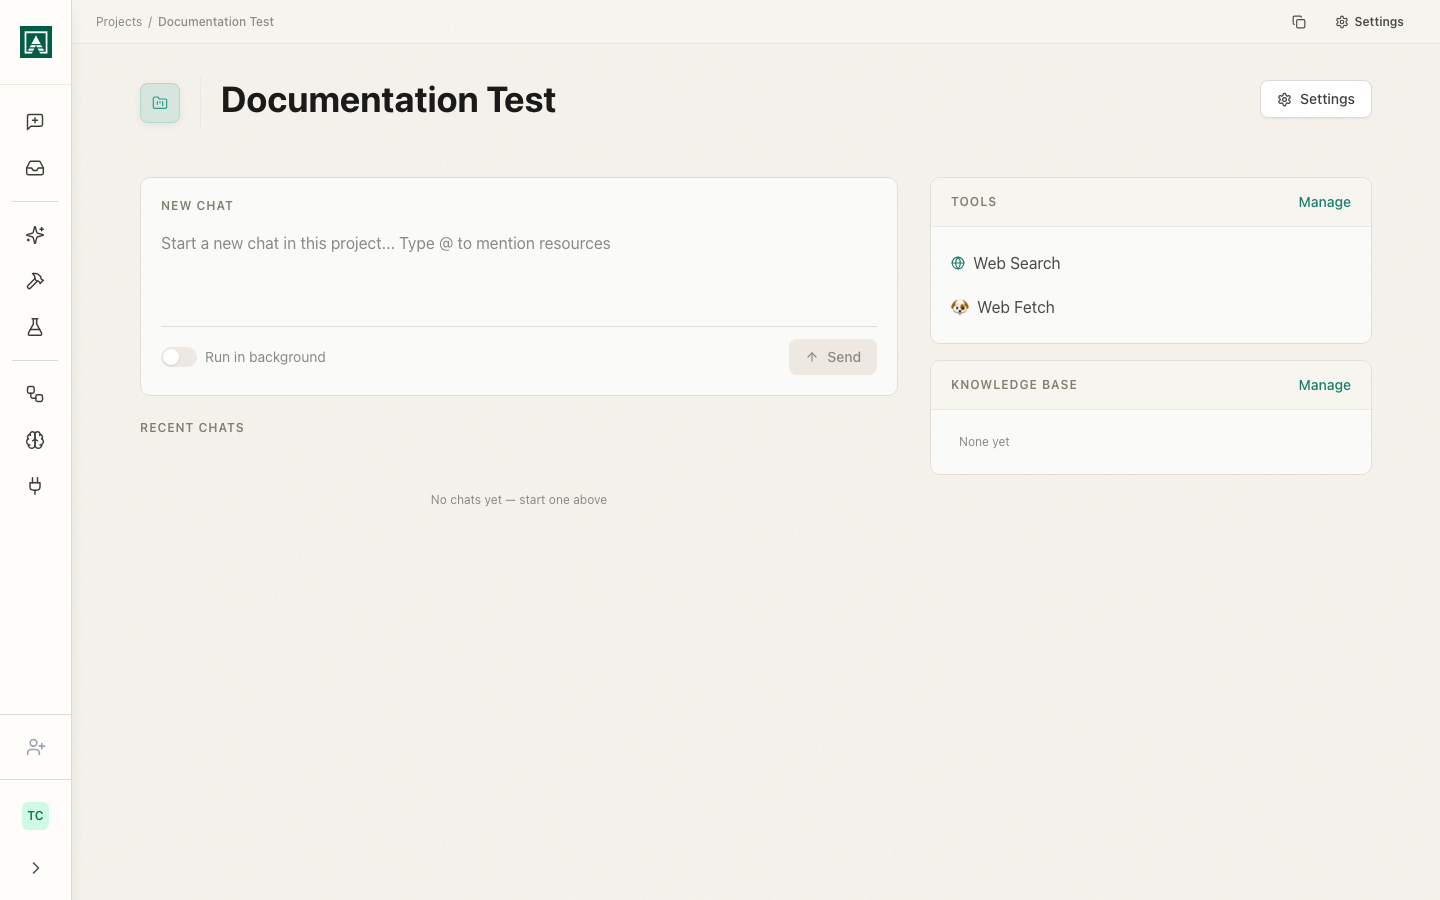Open Settings in the top bar
This screenshot has height=900, width=1440.
(x=1369, y=22)
